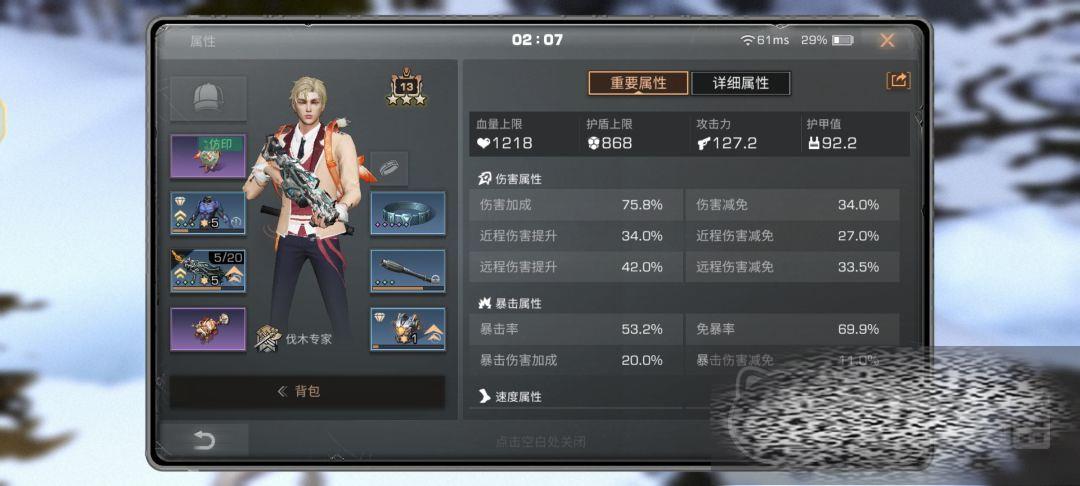
Task: Click the small bracelet slot beside character
Action: (x=389, y=168)
